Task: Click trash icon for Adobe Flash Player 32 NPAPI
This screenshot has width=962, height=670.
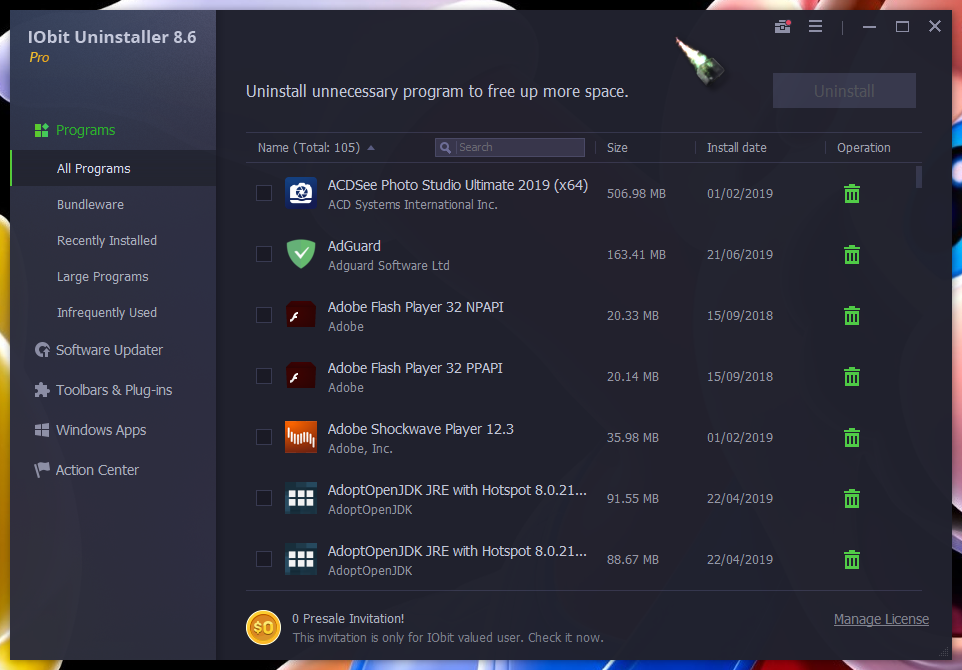Action: [852, 315]
